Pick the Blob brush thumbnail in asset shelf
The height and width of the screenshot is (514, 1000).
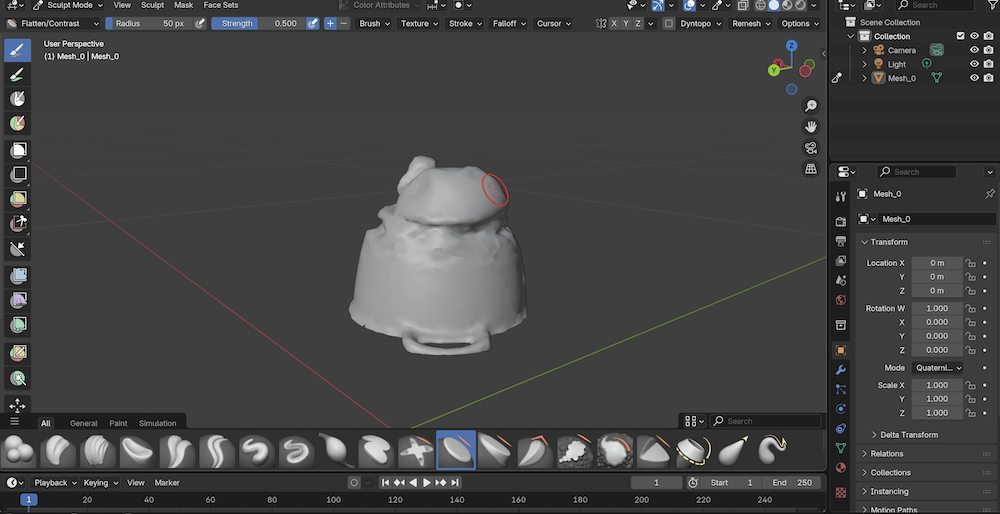click(17, 451)
